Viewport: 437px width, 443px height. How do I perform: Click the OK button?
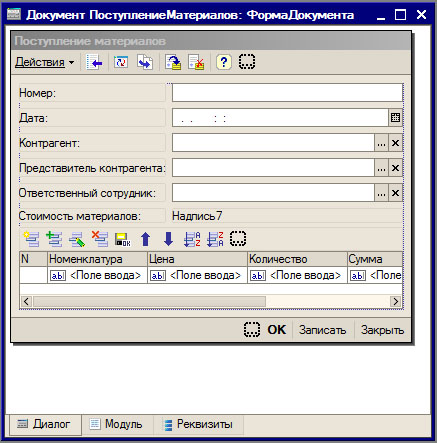point(276,330)
